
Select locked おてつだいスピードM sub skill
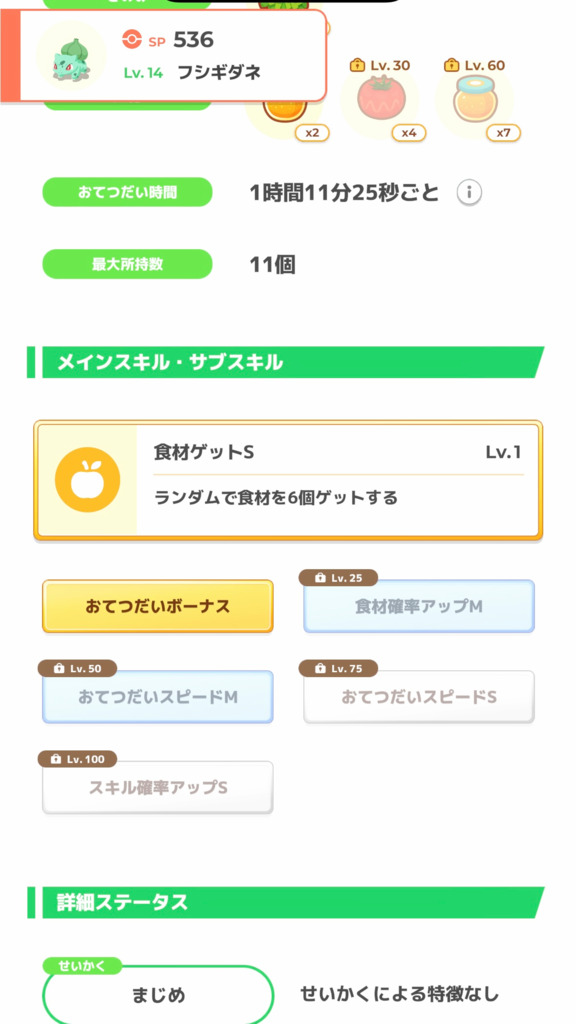point(158,697)
